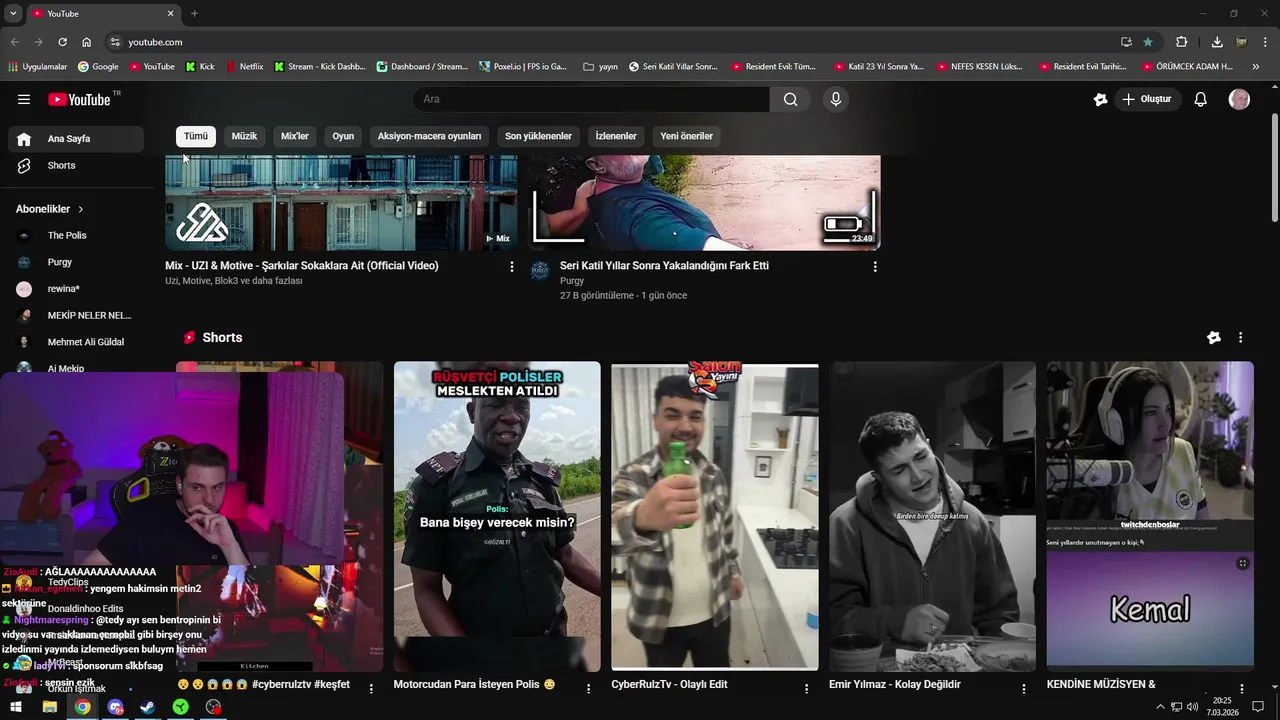The height and width of the screenshot is (720, 1280).
Task: Open MEKİP NELER NEL... subscription
Action: 76,315
